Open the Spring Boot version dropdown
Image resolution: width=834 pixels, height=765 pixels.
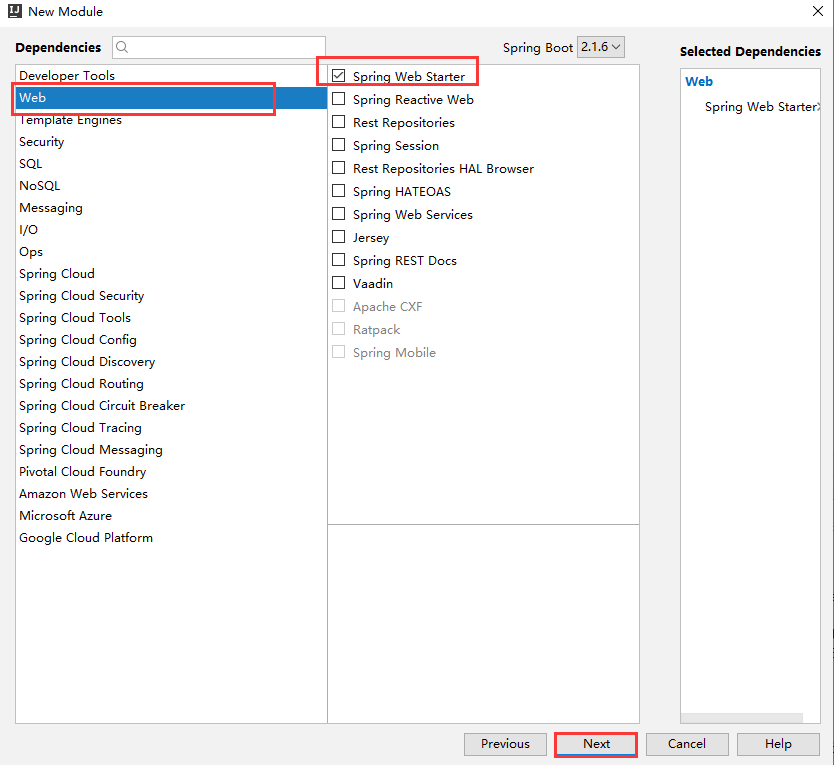tap(601, 47)
